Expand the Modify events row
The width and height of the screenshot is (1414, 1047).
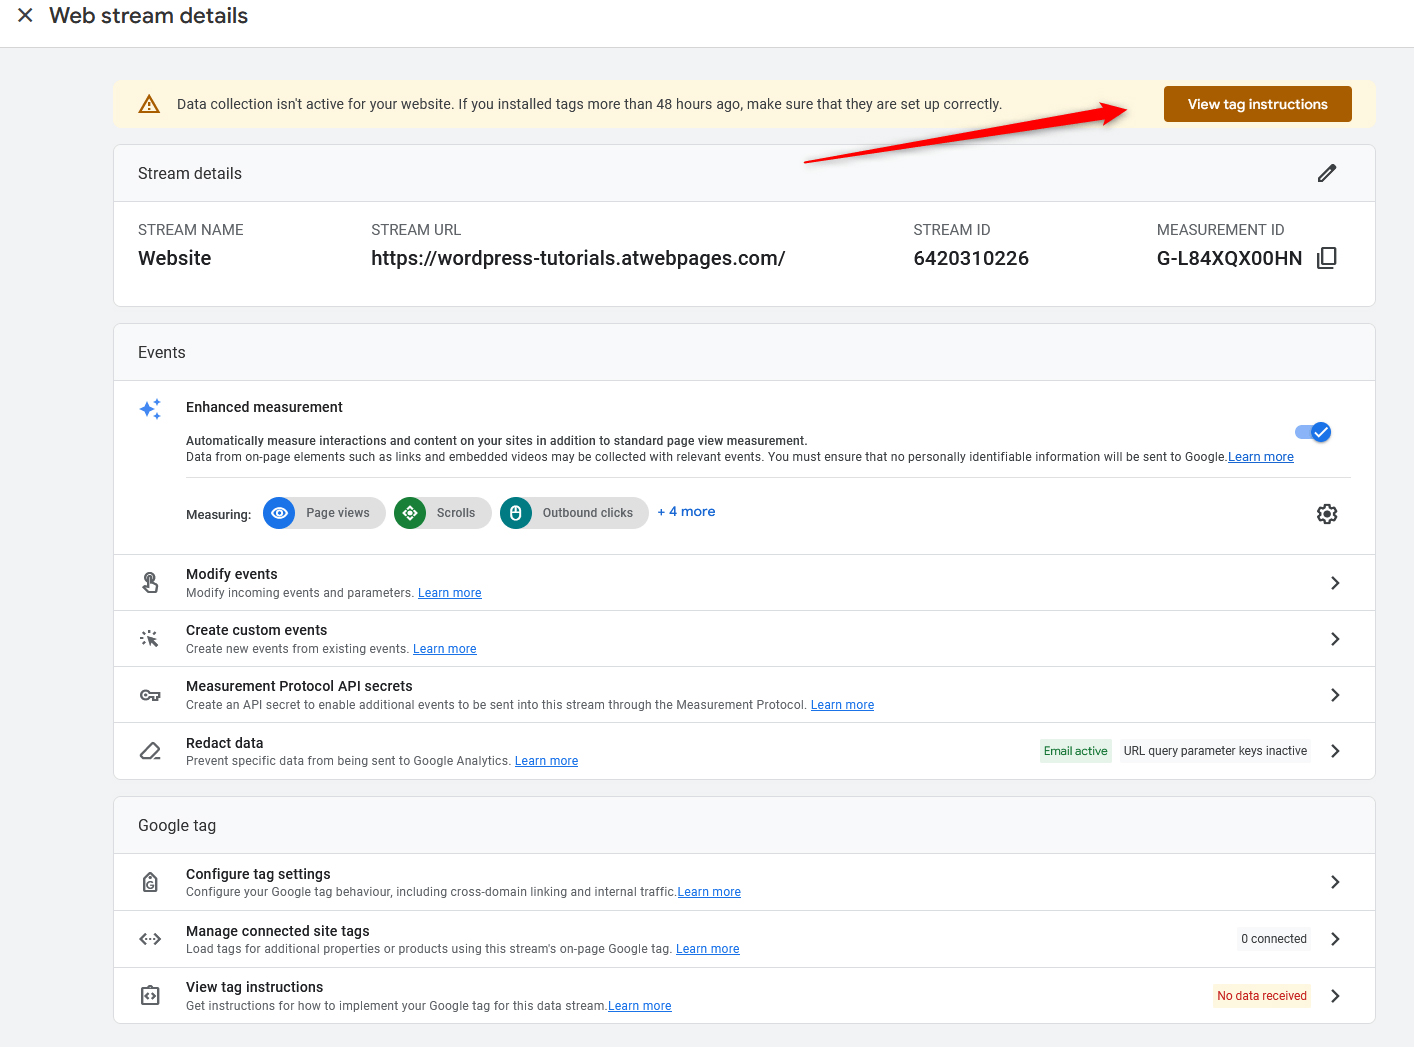pyautogui.click(x=1335, y=582)
